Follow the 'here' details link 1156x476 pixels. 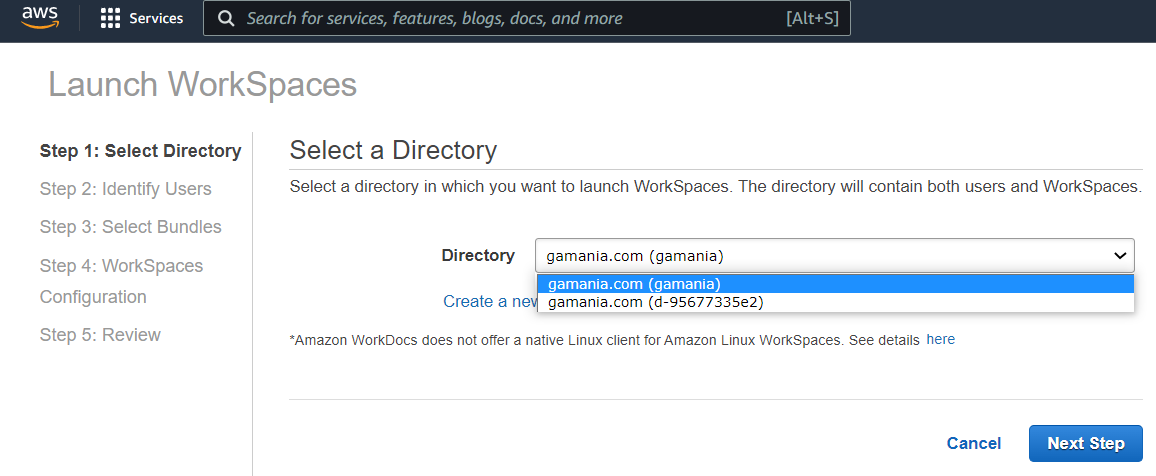(x=940, y=340)
